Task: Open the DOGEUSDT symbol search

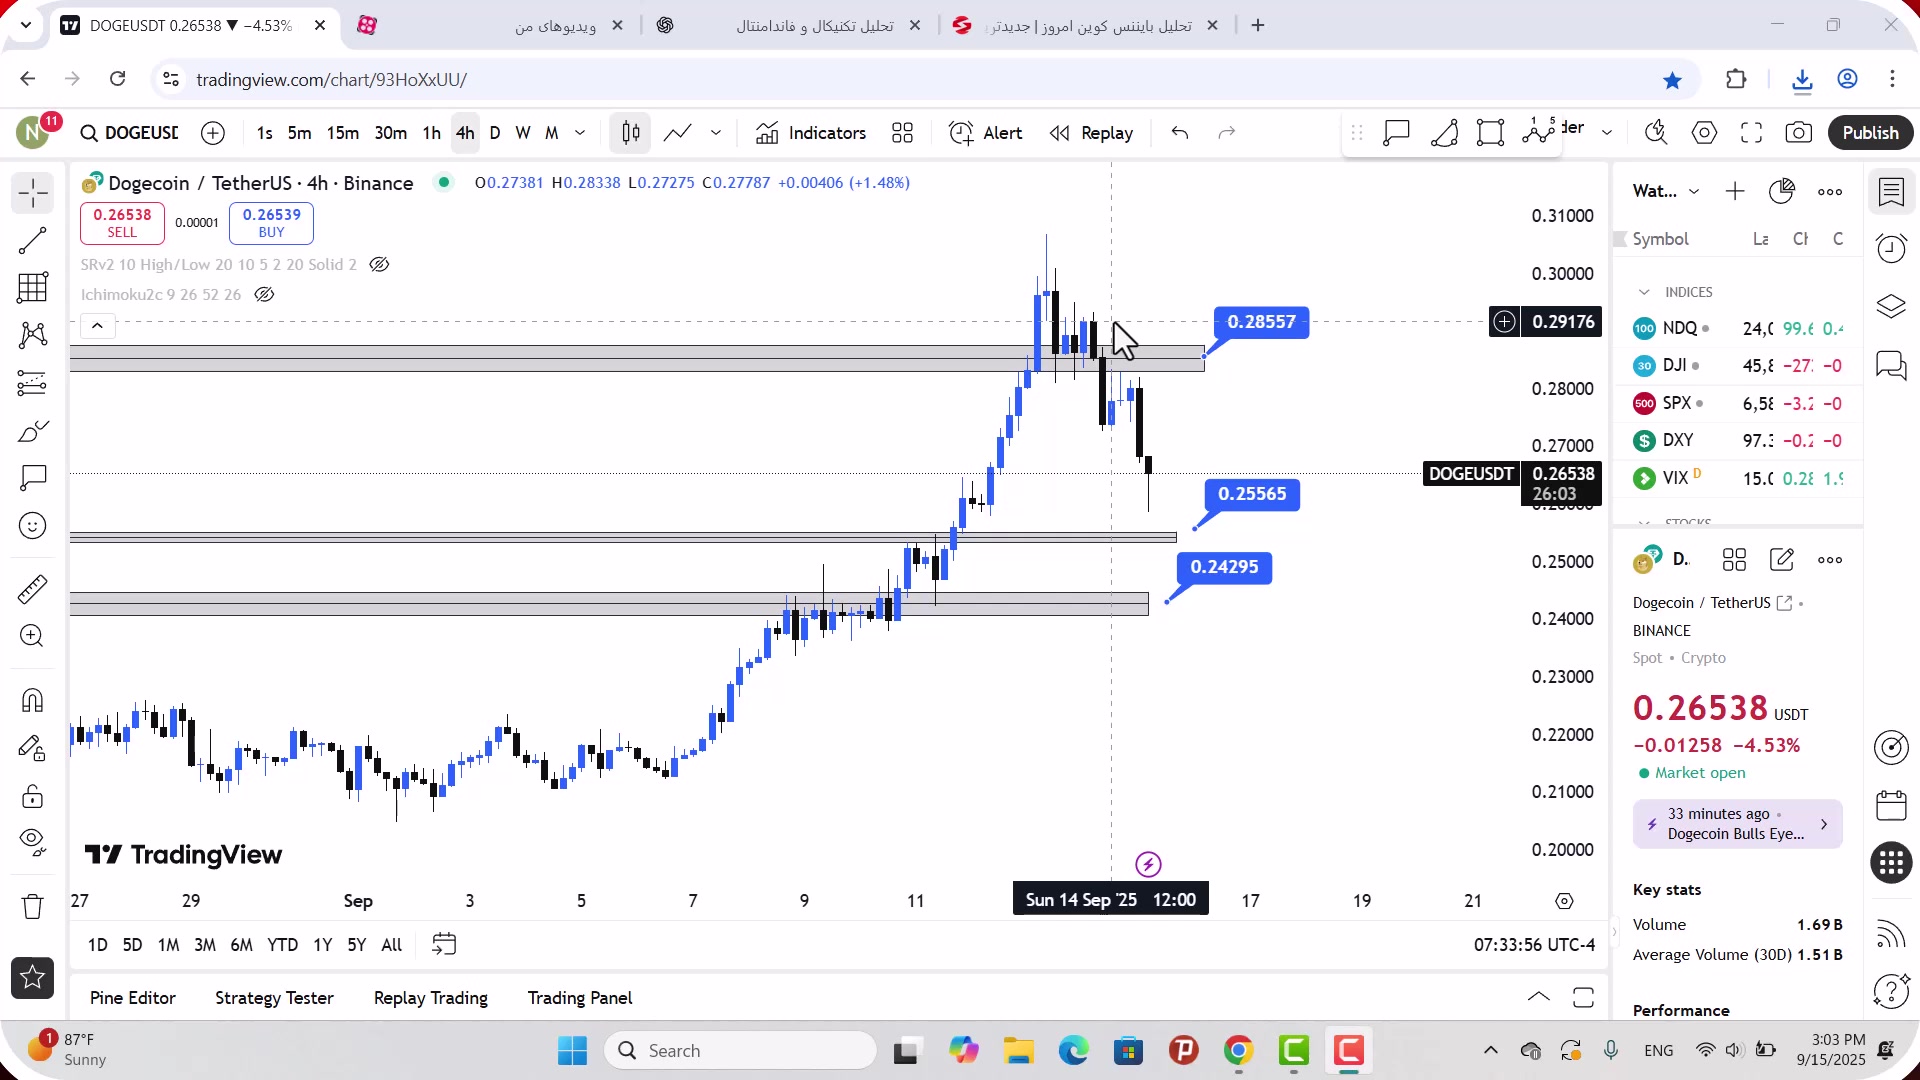Action: [130, 133]
